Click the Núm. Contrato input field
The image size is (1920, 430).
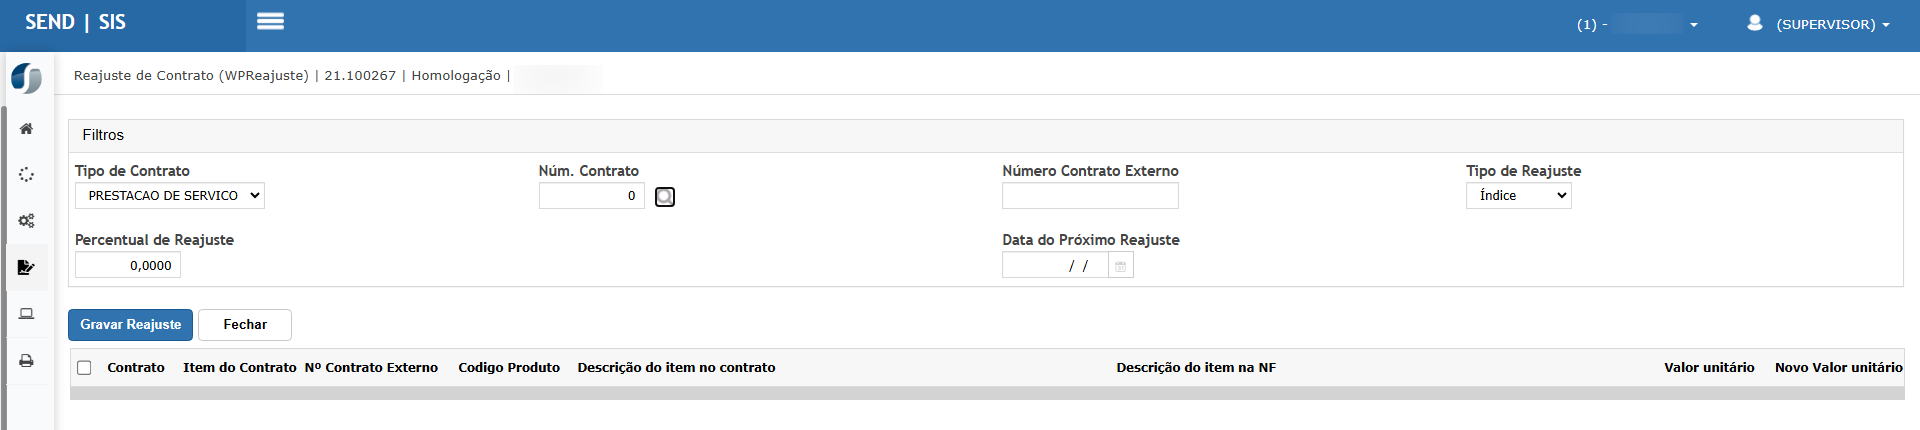(591, 196)
